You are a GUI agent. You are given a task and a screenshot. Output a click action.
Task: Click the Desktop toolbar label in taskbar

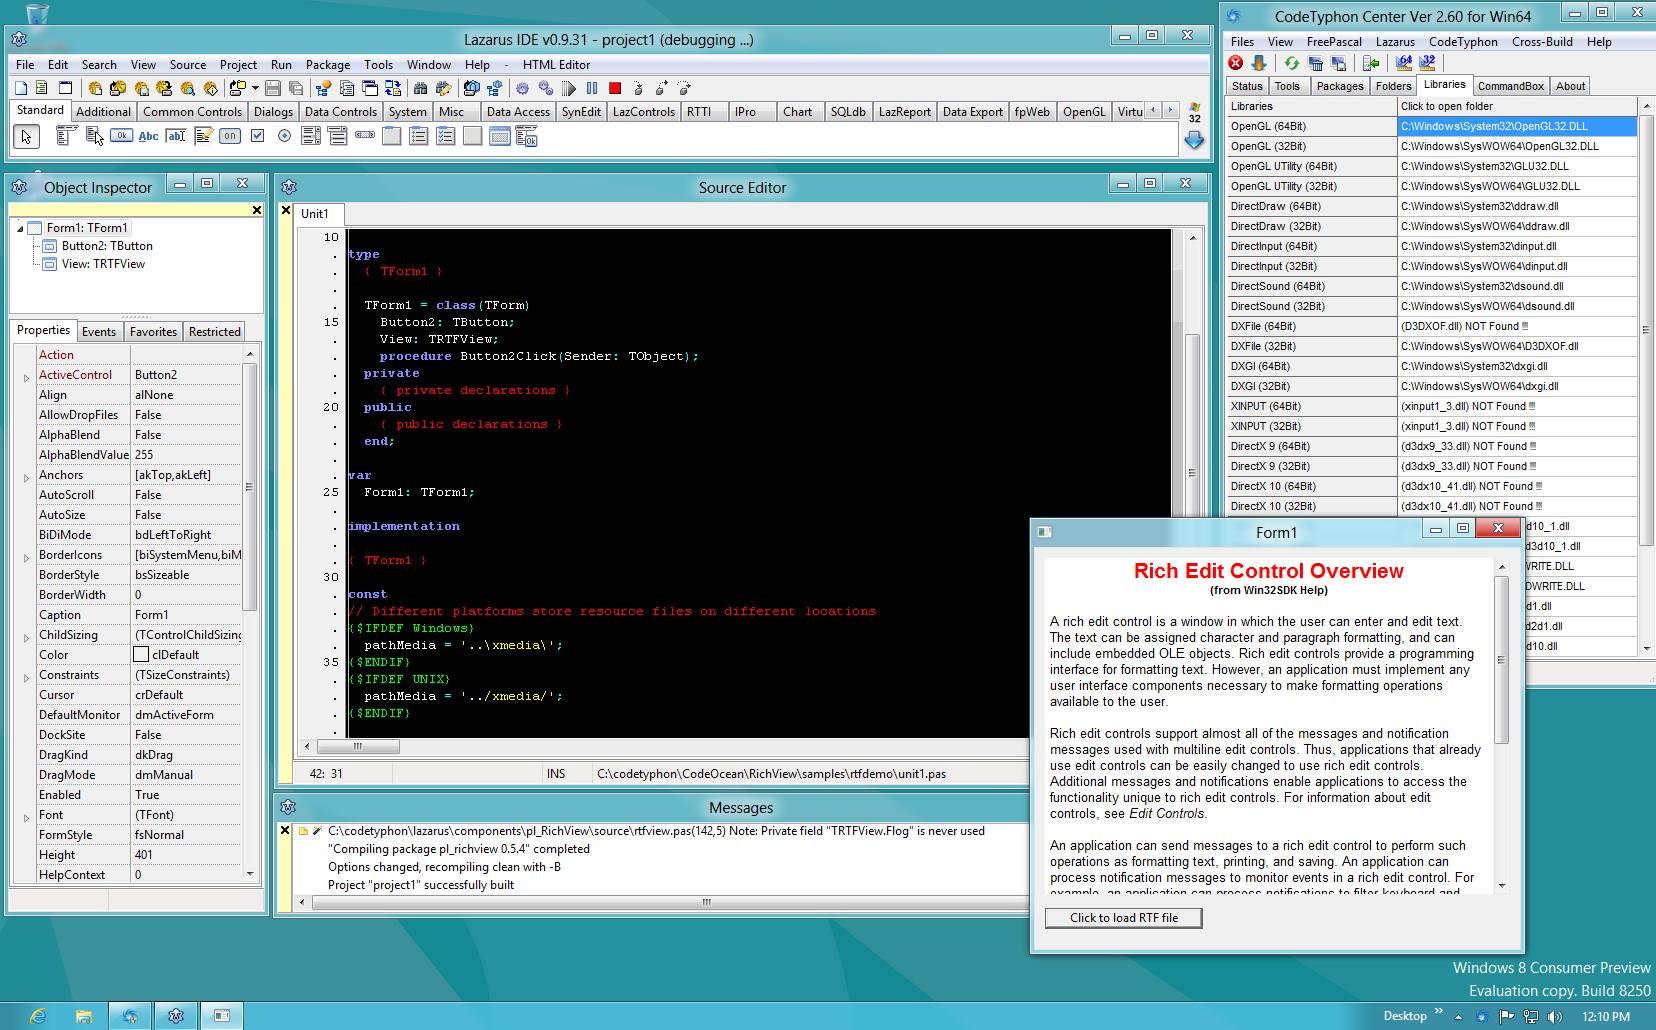point(1405,1016)
